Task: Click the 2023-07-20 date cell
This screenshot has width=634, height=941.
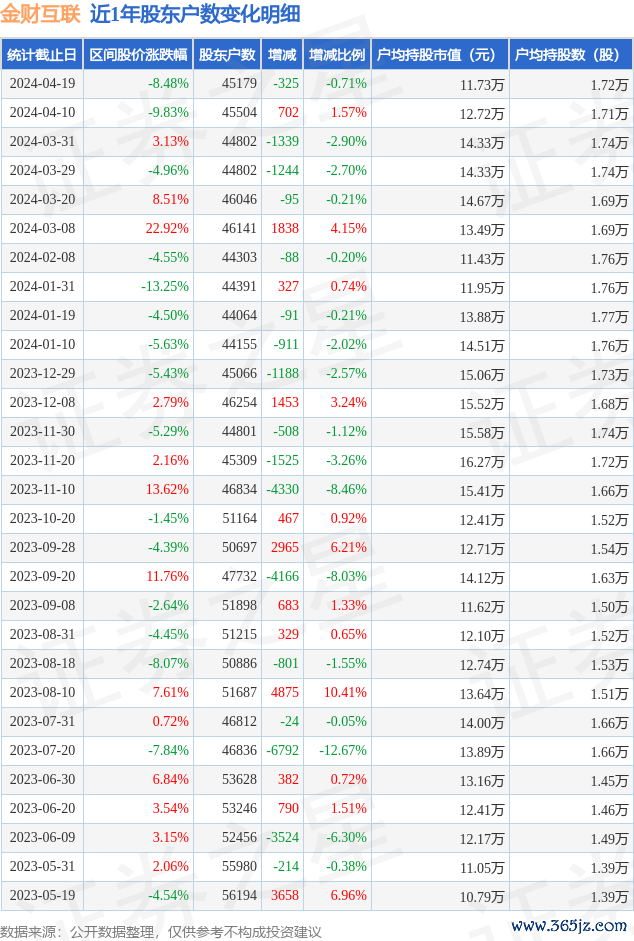Action: point(42,751)
